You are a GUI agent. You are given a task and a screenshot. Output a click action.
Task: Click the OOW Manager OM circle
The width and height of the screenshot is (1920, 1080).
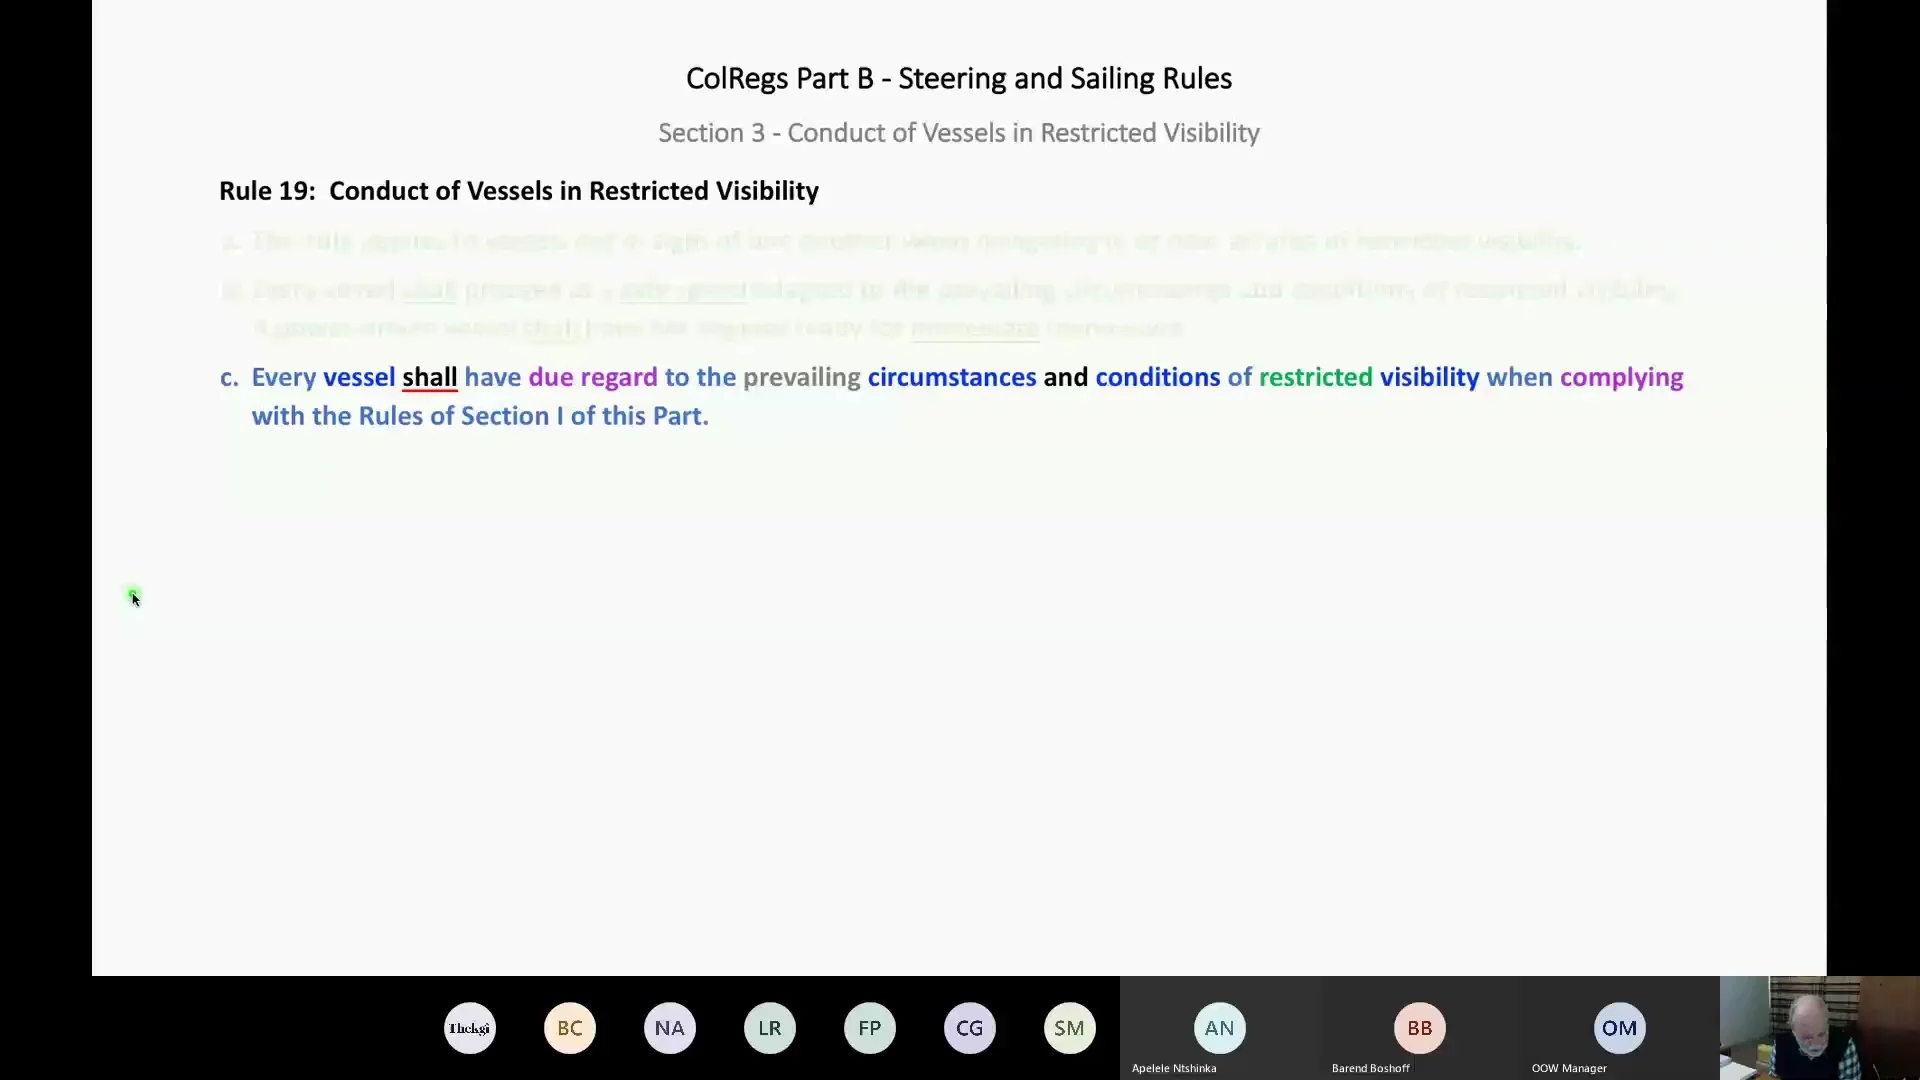click(x=1618, y=1028)
